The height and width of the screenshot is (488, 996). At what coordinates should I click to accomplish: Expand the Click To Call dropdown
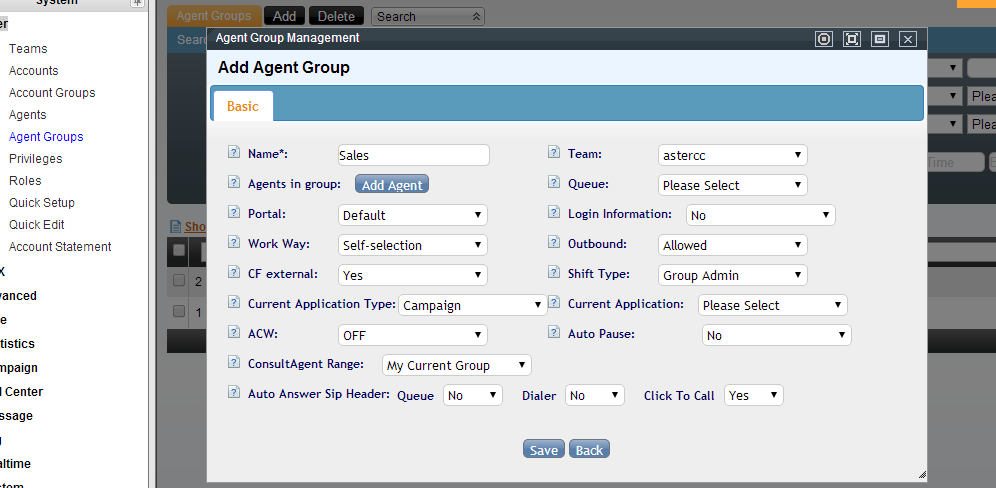tap(753, 395)
